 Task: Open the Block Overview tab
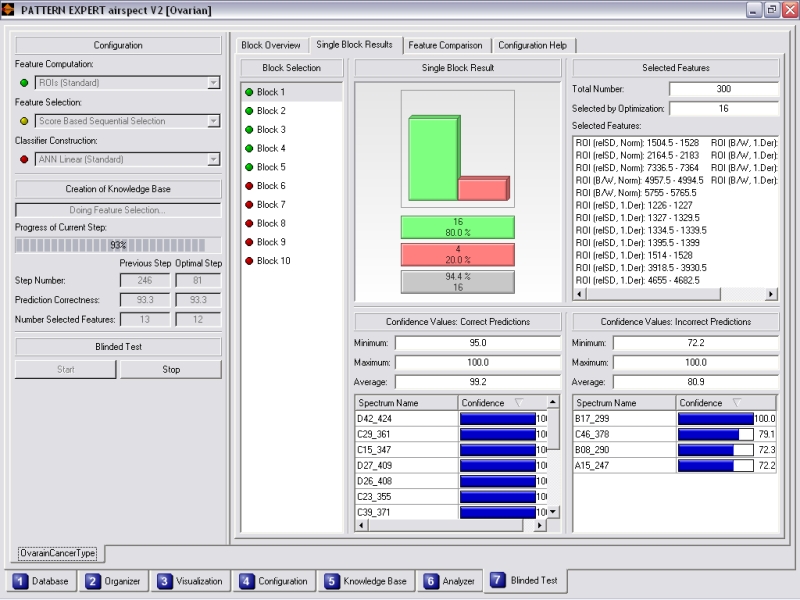(x=270, y=45)
